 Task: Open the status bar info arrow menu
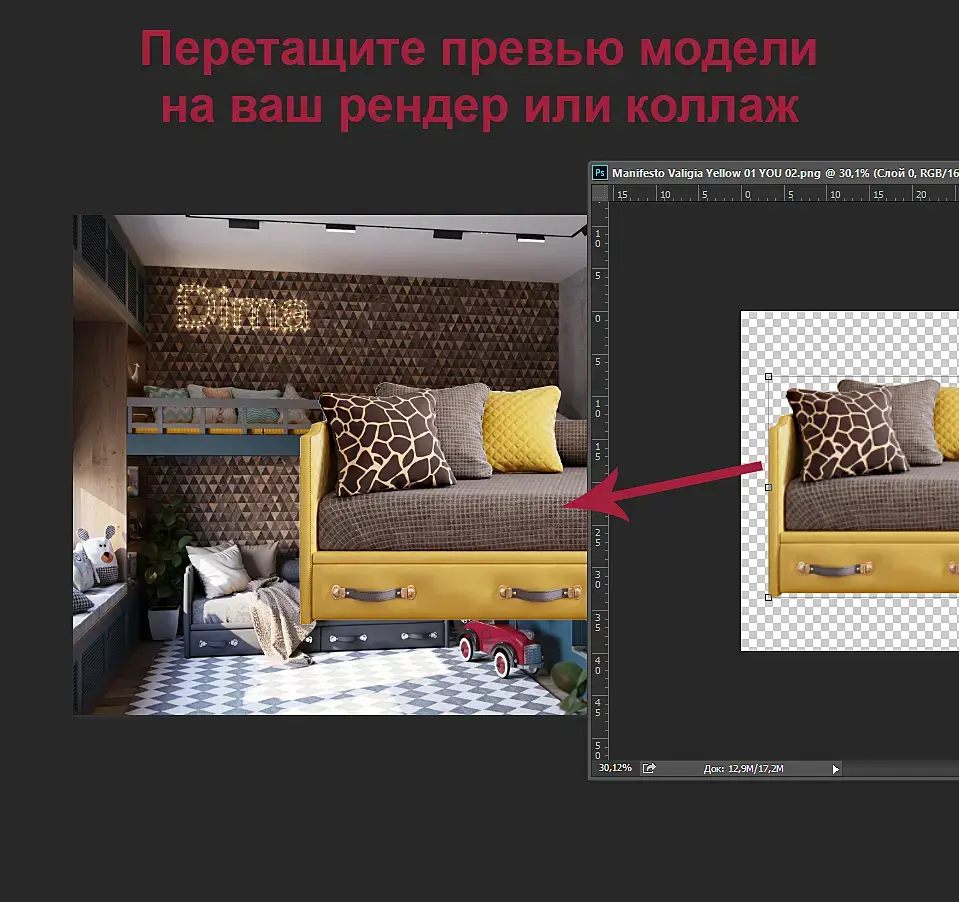point(835,769)
